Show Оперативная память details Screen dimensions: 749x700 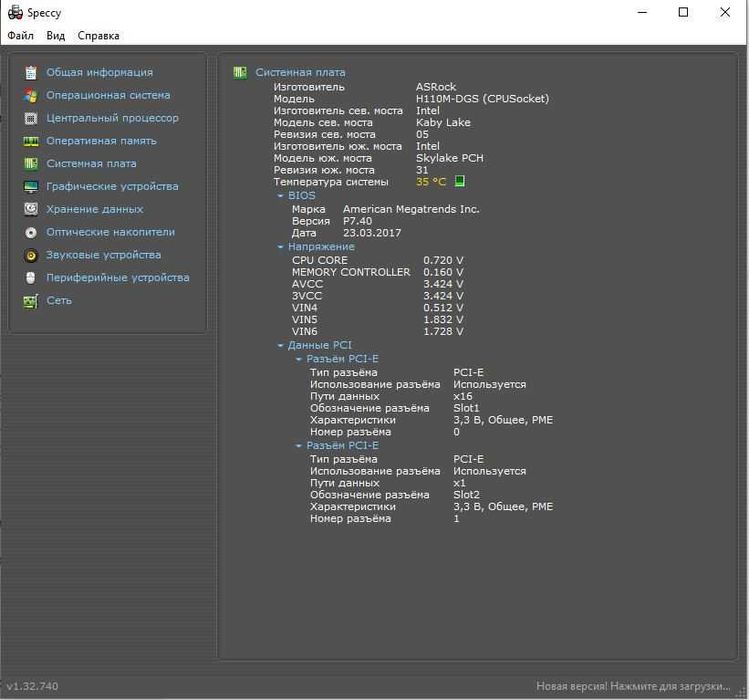[101, 141]
